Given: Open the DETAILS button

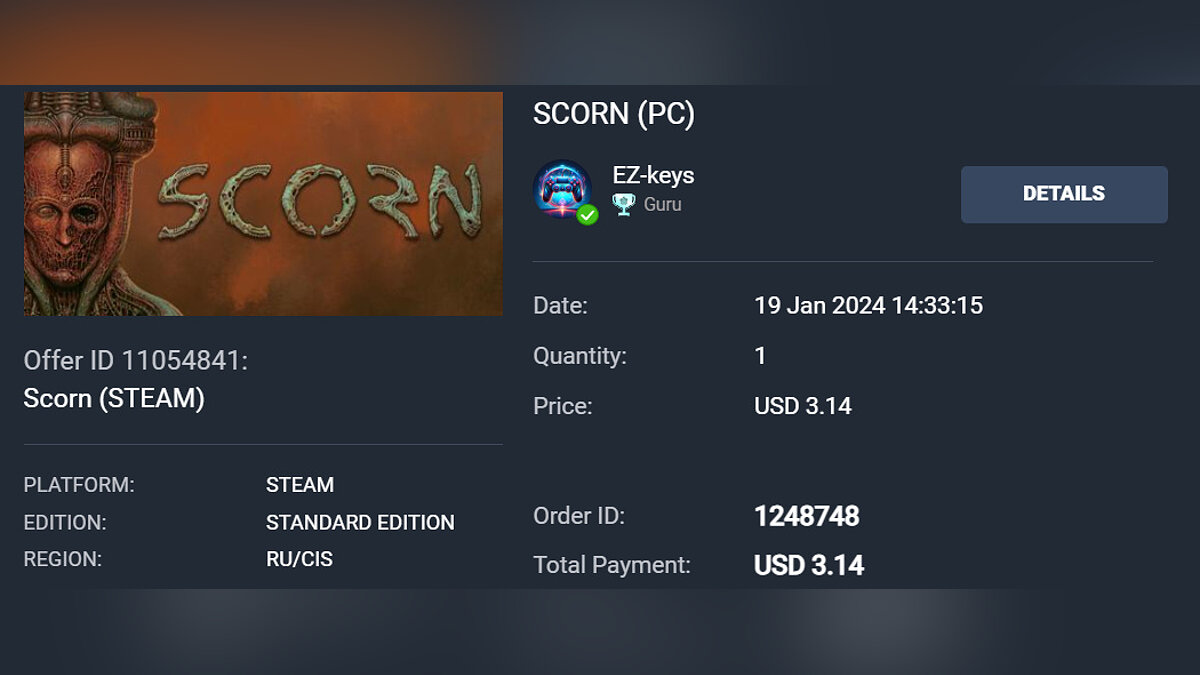Looking at the screenshot, I should (1064, 194).
